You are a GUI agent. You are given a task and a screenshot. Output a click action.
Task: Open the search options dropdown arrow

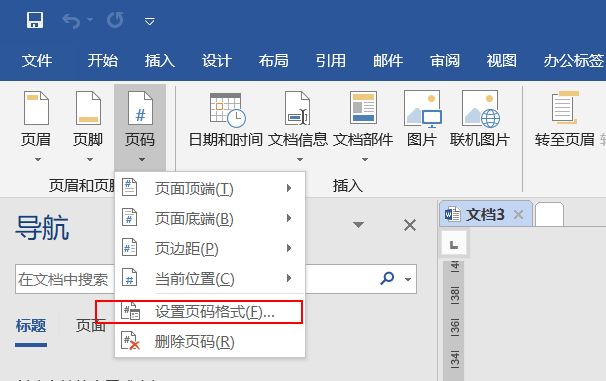click(x=408, y=279)
